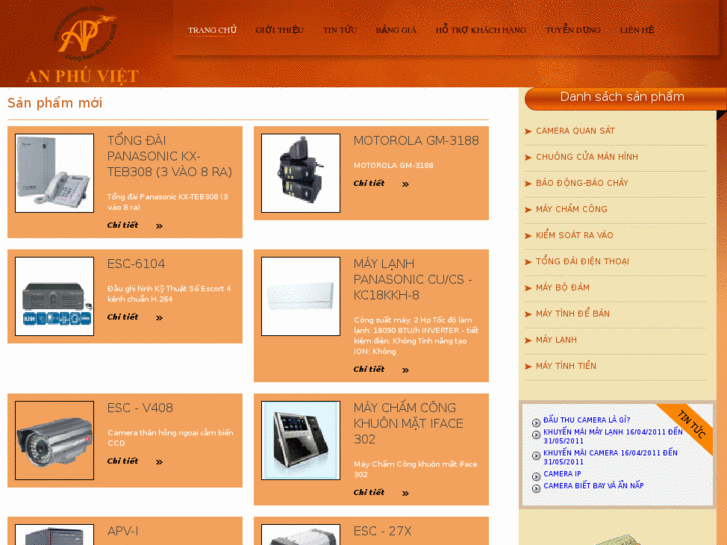Click arrow icon beside Kiểm Soát Ra Vào
The width and height of the screenshot is (727, 545).
coord(528,236)
